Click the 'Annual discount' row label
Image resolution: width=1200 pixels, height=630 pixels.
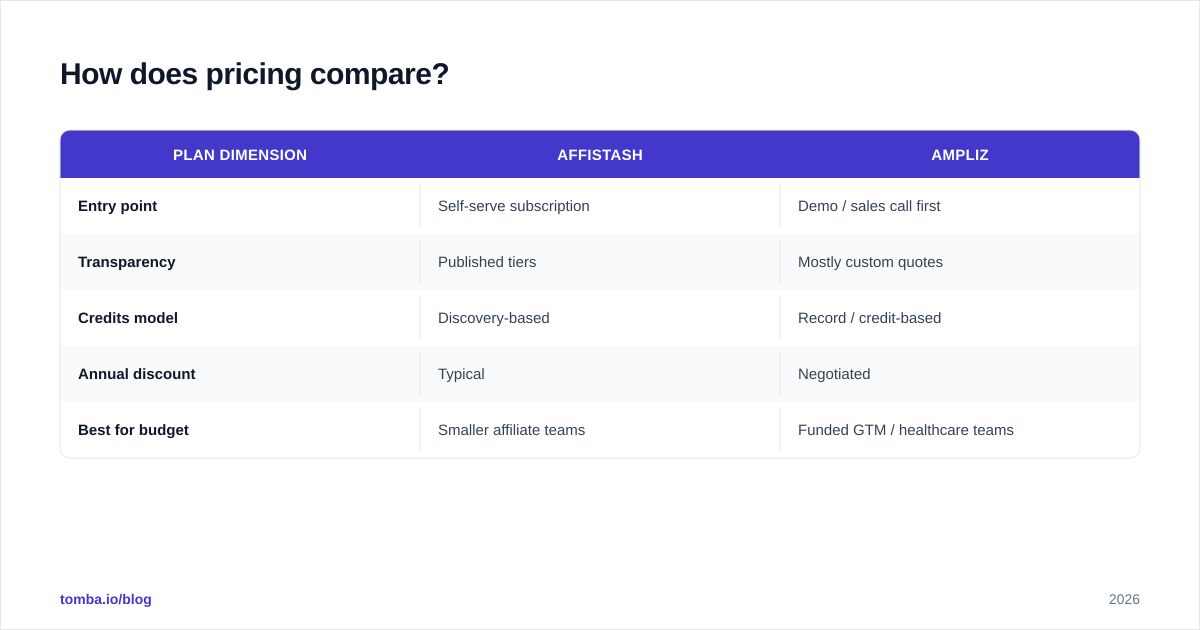tap(137, 374)
